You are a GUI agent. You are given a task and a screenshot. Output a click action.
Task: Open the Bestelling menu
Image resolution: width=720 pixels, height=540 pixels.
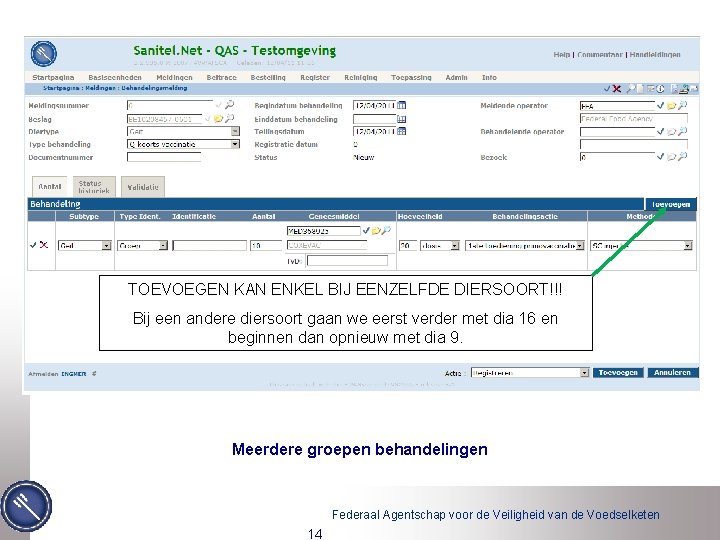click(268, 78)
